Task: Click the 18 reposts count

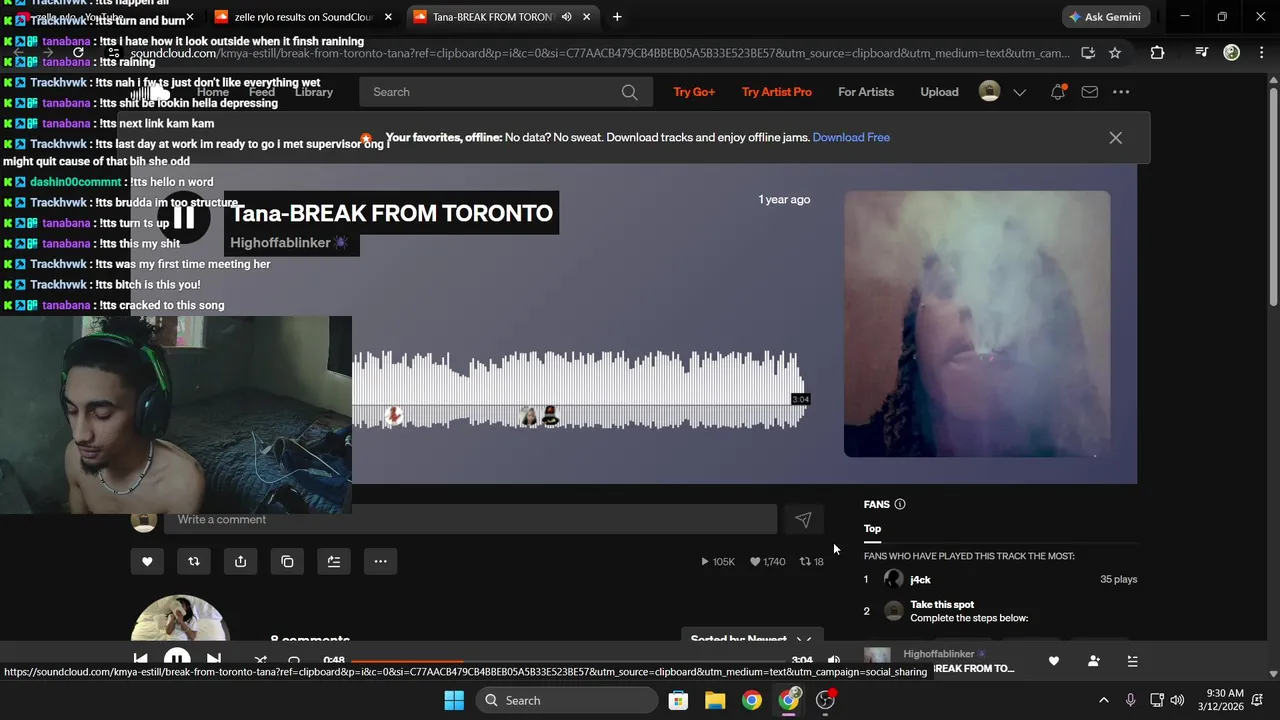Action: 812,562
